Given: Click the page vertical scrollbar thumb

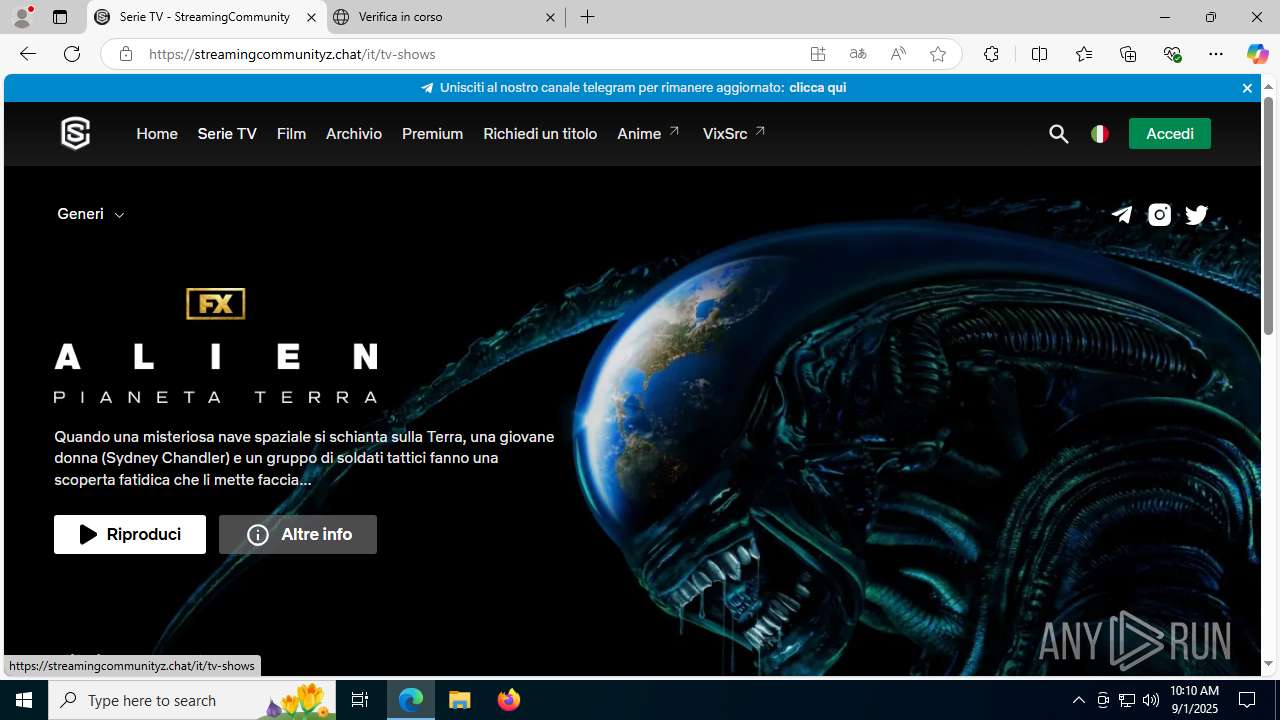Looking at the screenshot, I should point(1268,217).
